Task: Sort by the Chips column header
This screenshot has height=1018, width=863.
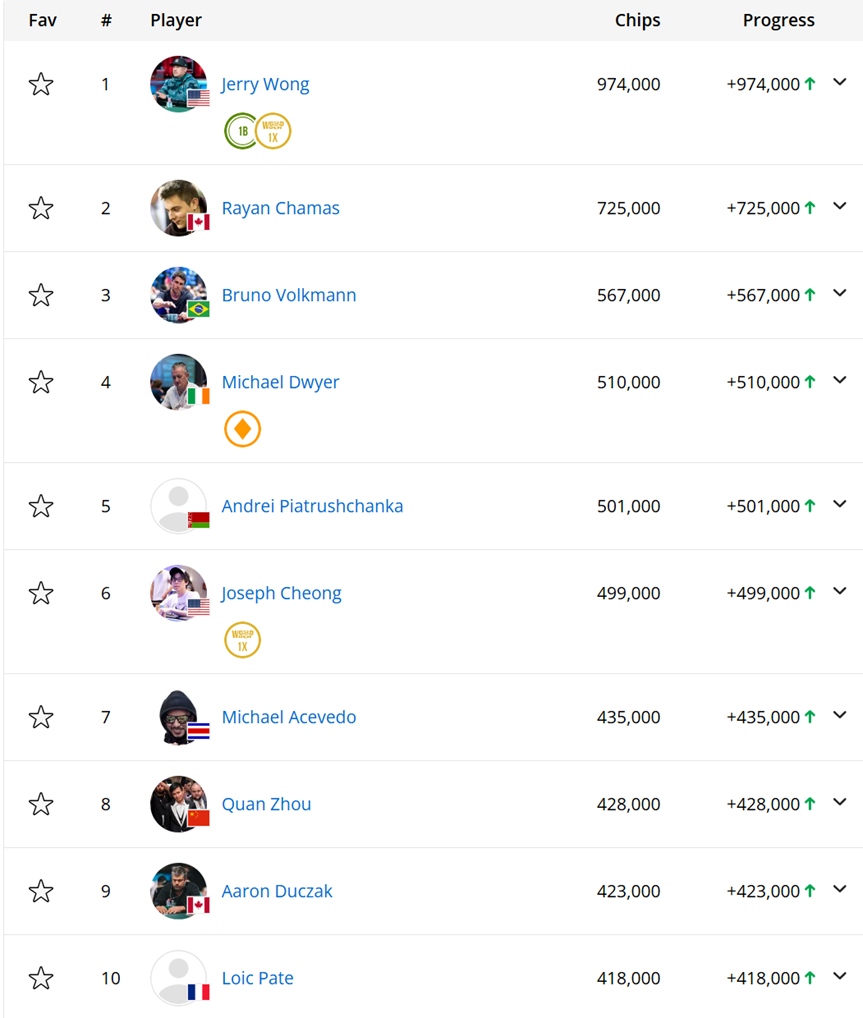Action: pyautogui.click(x=637, y=20)
